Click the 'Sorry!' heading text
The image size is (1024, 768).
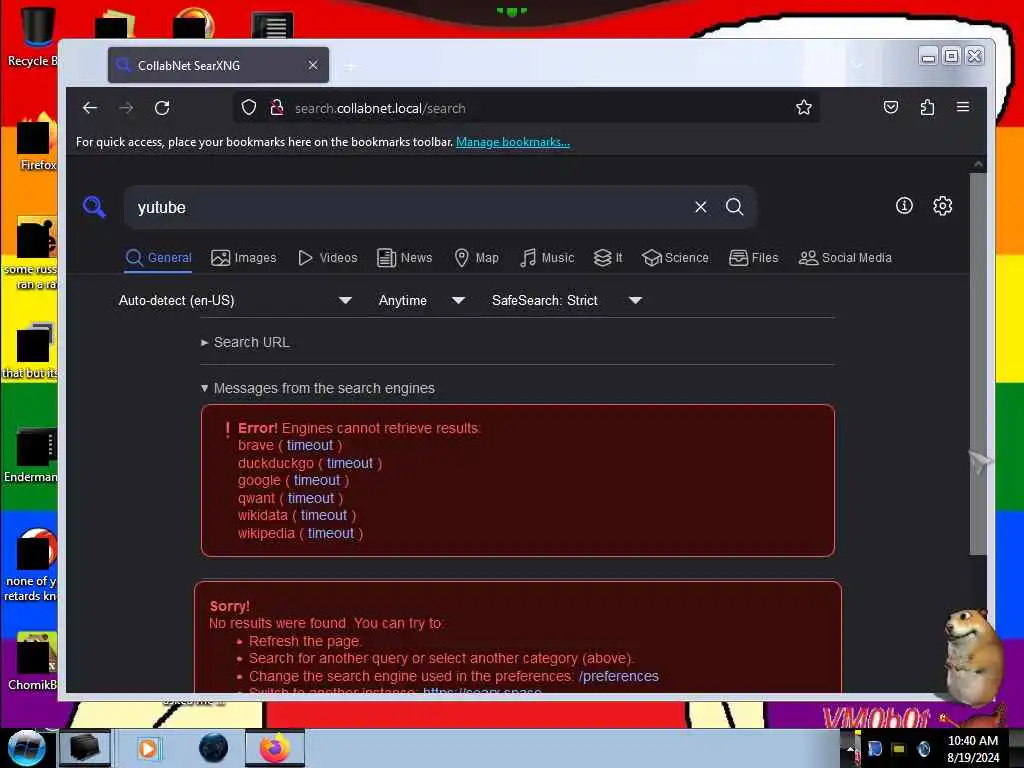tap(229, 606)
